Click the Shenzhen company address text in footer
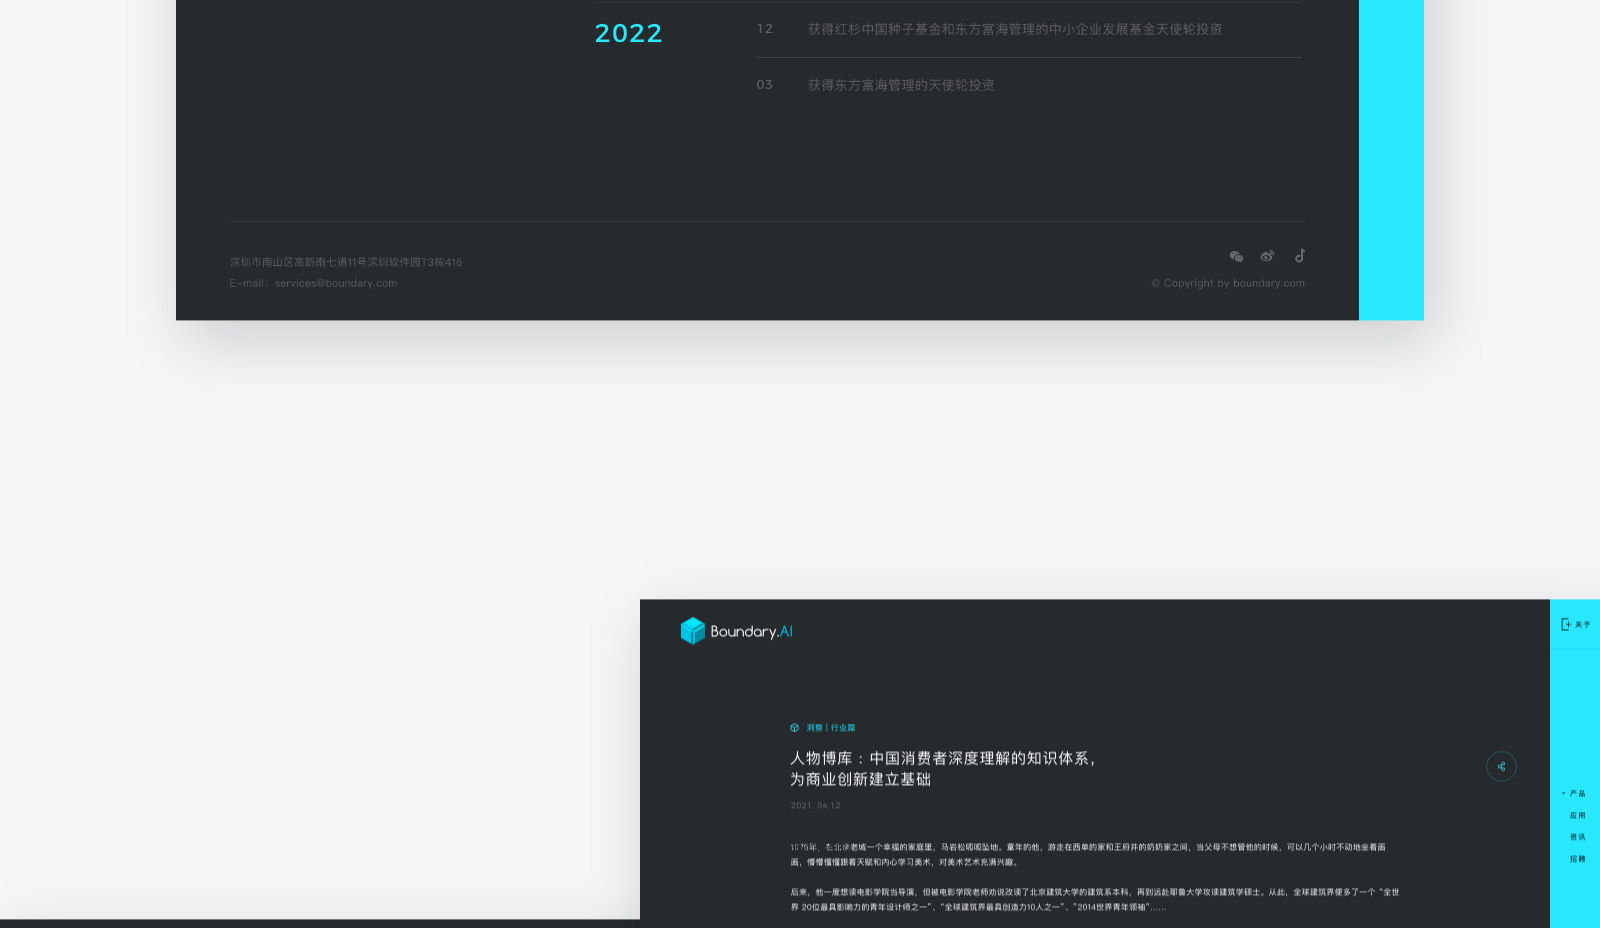The height and width of the screenshot is (928, 1600). tap(346, 263)
